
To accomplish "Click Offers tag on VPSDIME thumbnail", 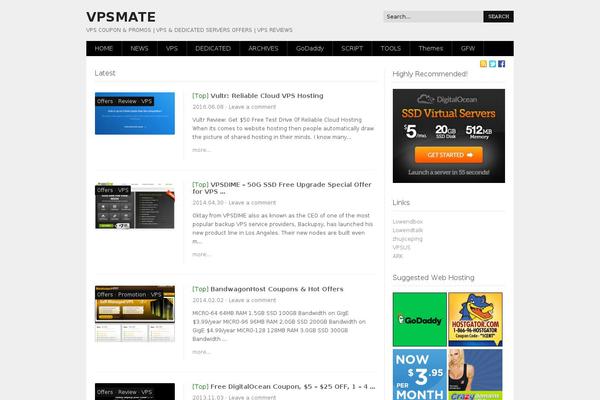I will [x=105, y=190].
